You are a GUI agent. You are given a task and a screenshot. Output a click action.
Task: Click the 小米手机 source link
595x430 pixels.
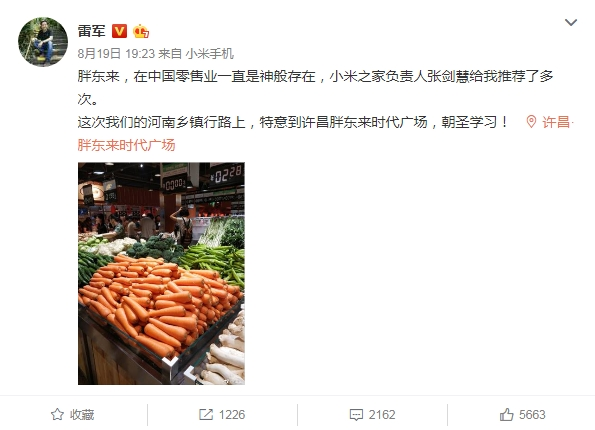pos(209,54)
